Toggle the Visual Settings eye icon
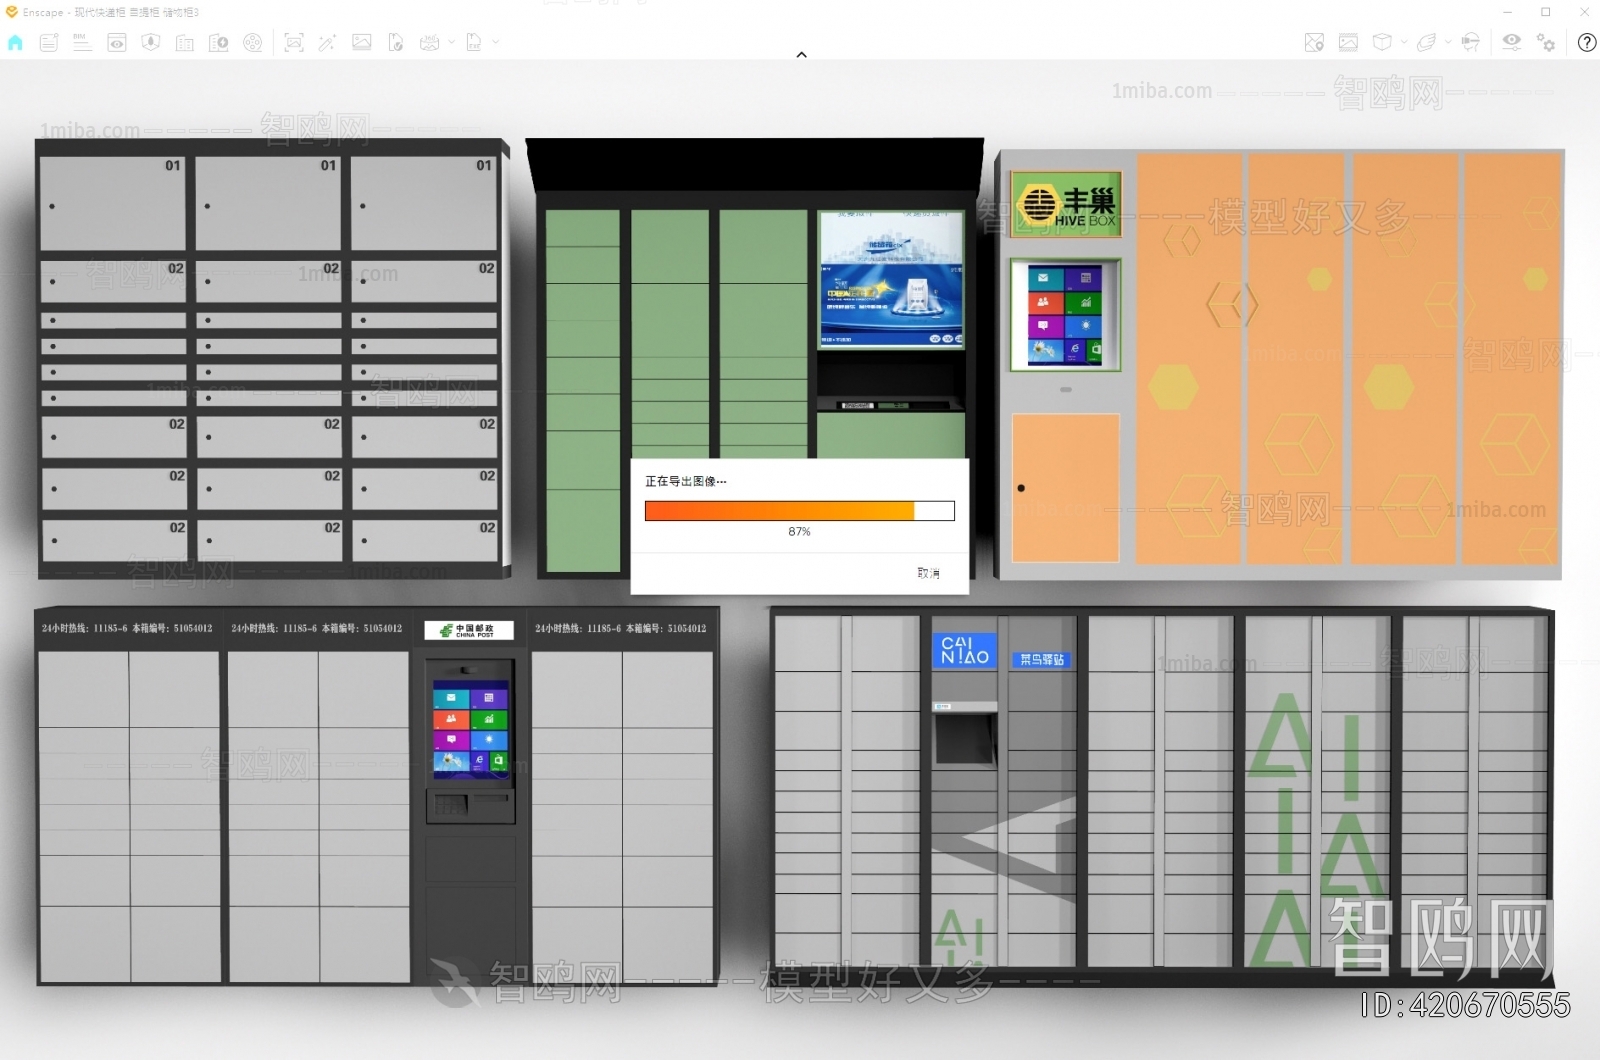 coord(1511,42)
